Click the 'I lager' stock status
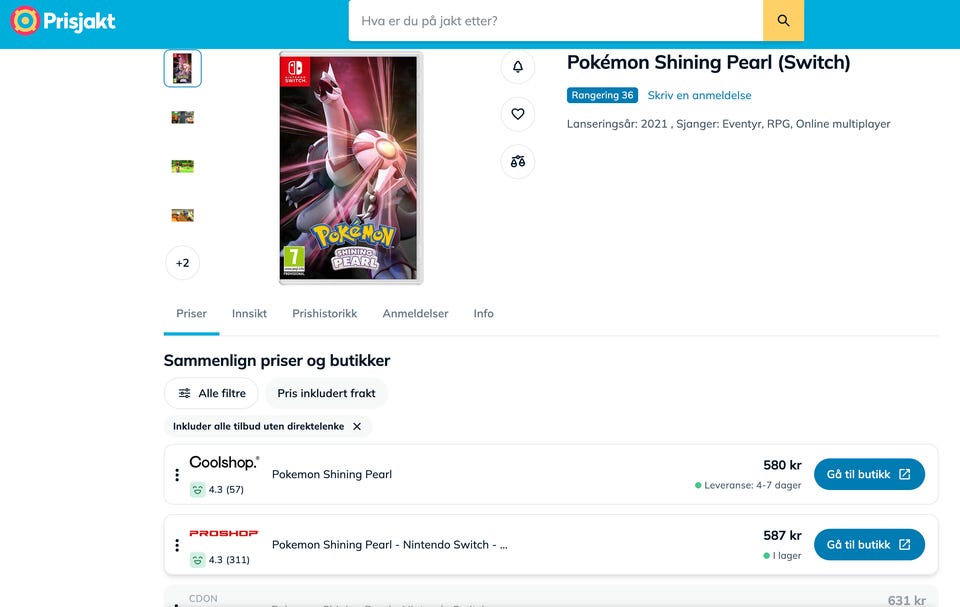960x607 pixels. pyautogui.click(x=782, y=556)
